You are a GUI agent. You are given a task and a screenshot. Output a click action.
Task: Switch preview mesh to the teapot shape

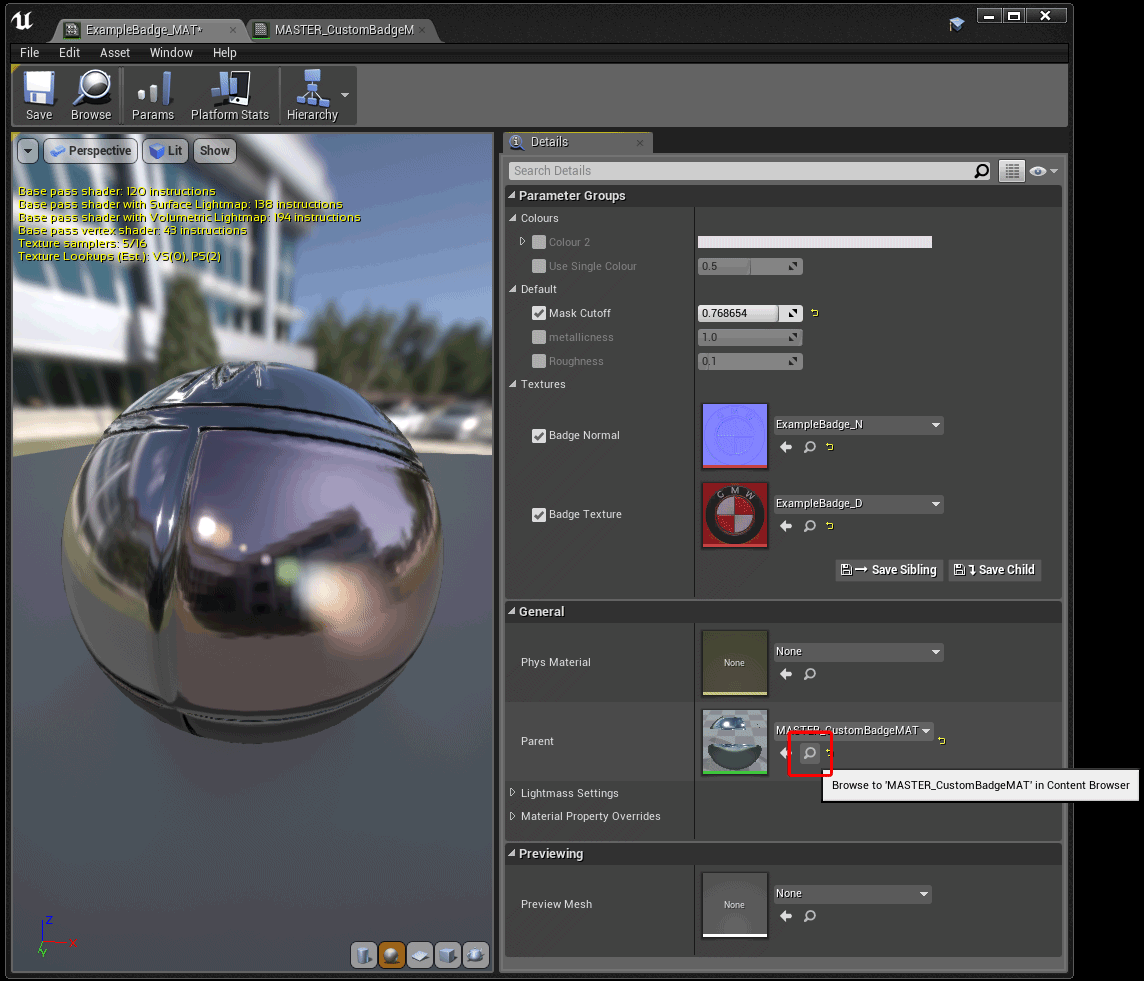(x=476, y=955)
